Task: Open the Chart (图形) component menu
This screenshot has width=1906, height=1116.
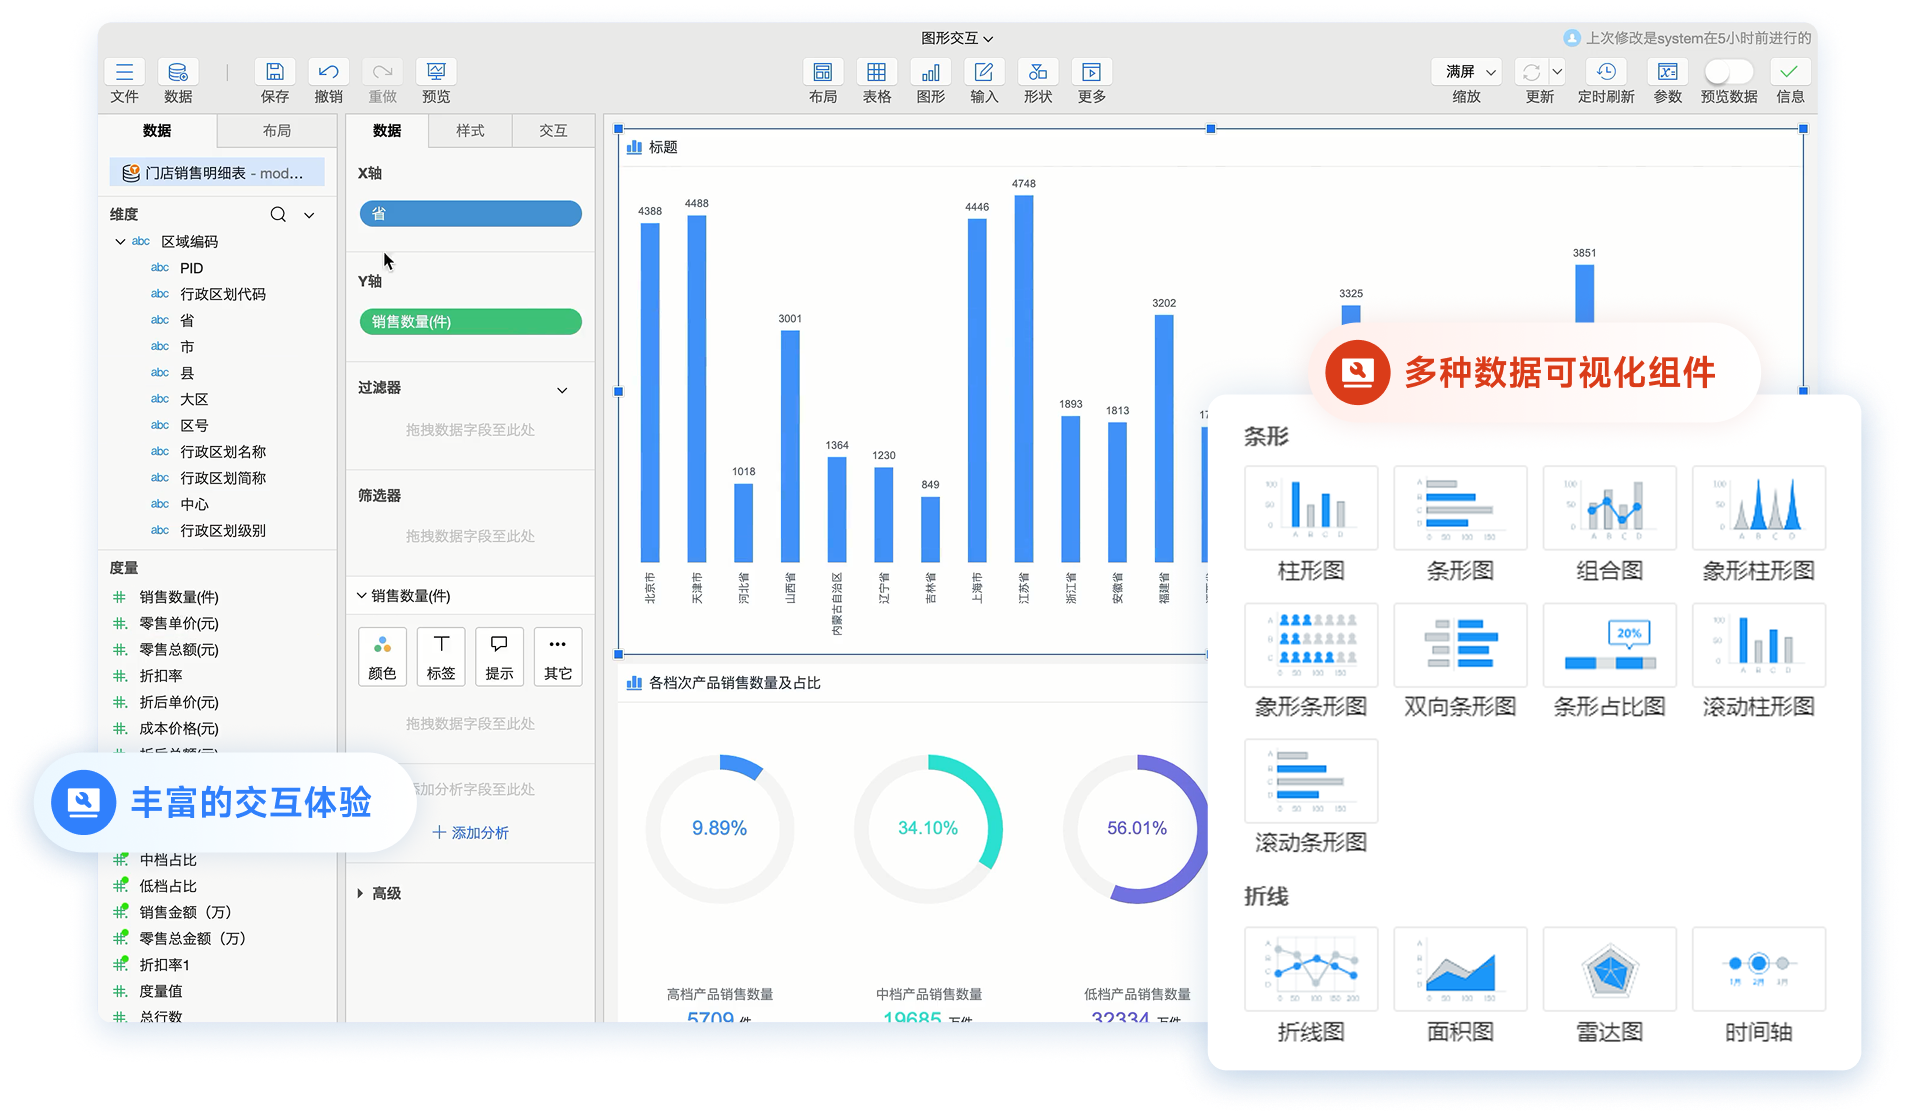Action: pos(930,73)
